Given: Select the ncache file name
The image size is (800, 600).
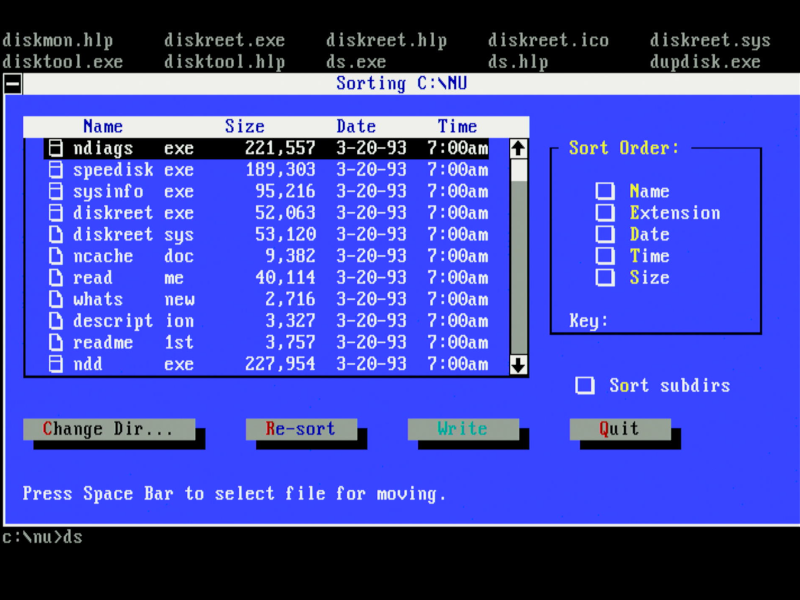Looking at the screenshot, I should (x=103, y=256).
